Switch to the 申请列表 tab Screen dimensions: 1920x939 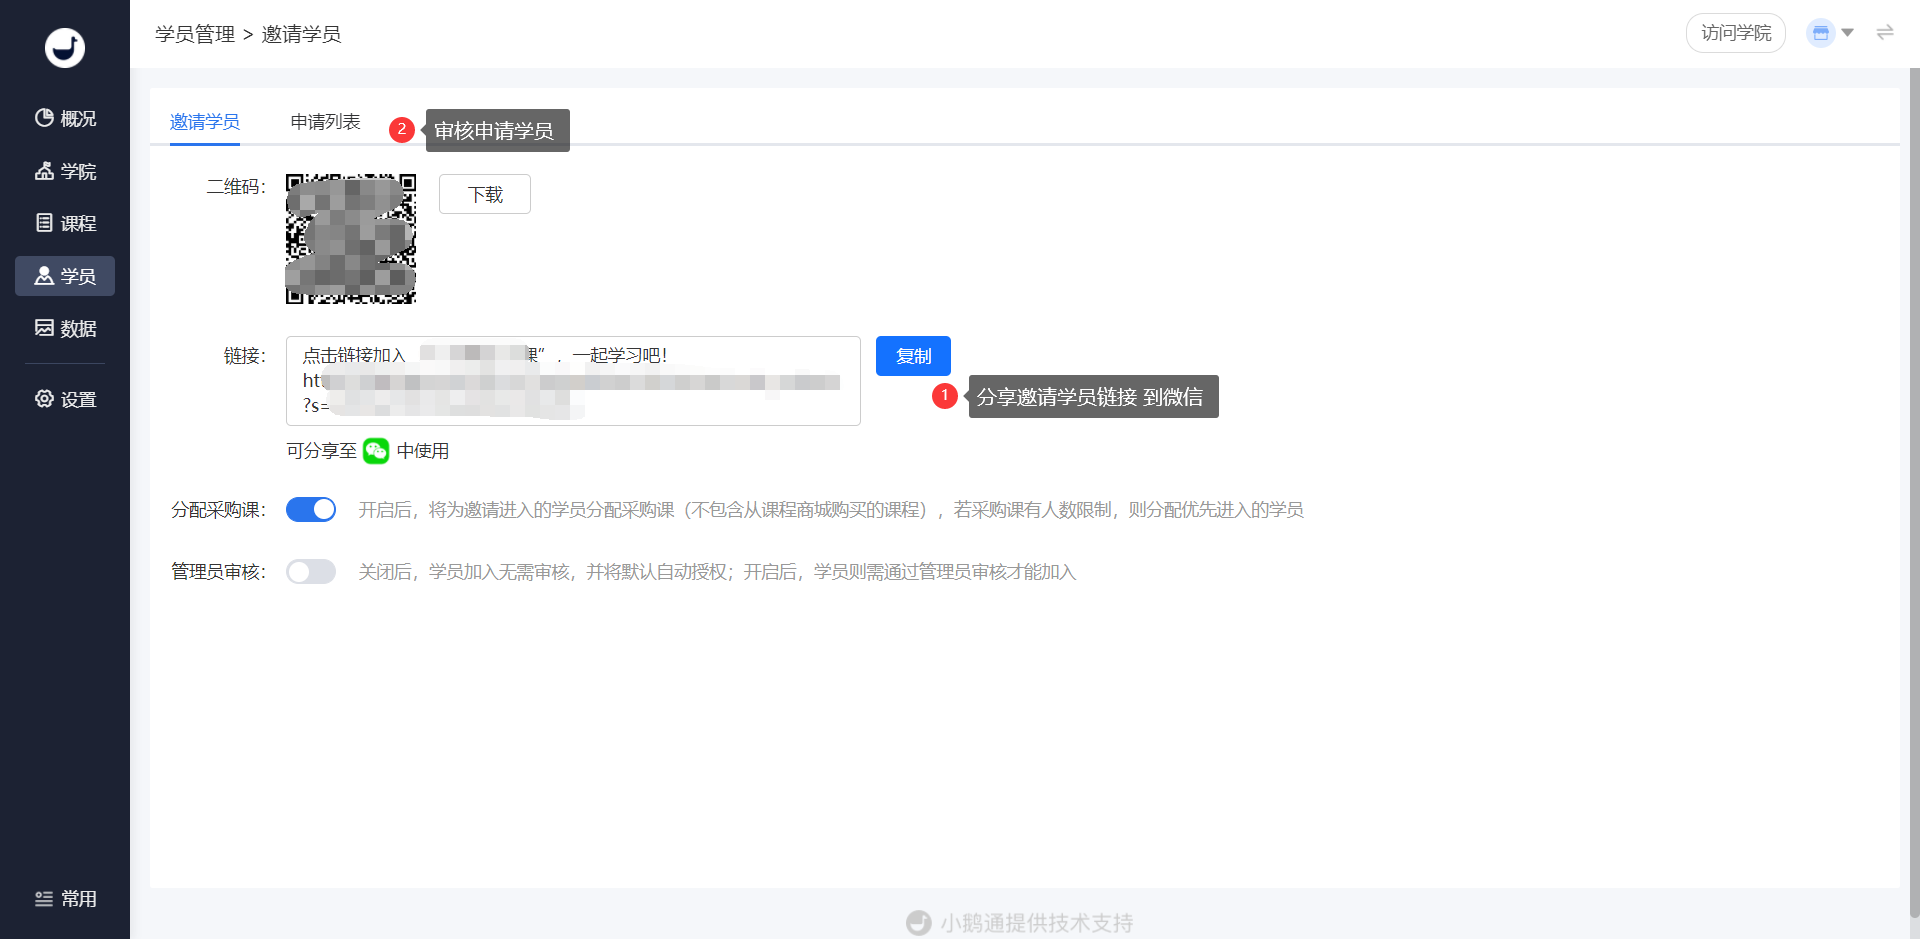point(325,122)
